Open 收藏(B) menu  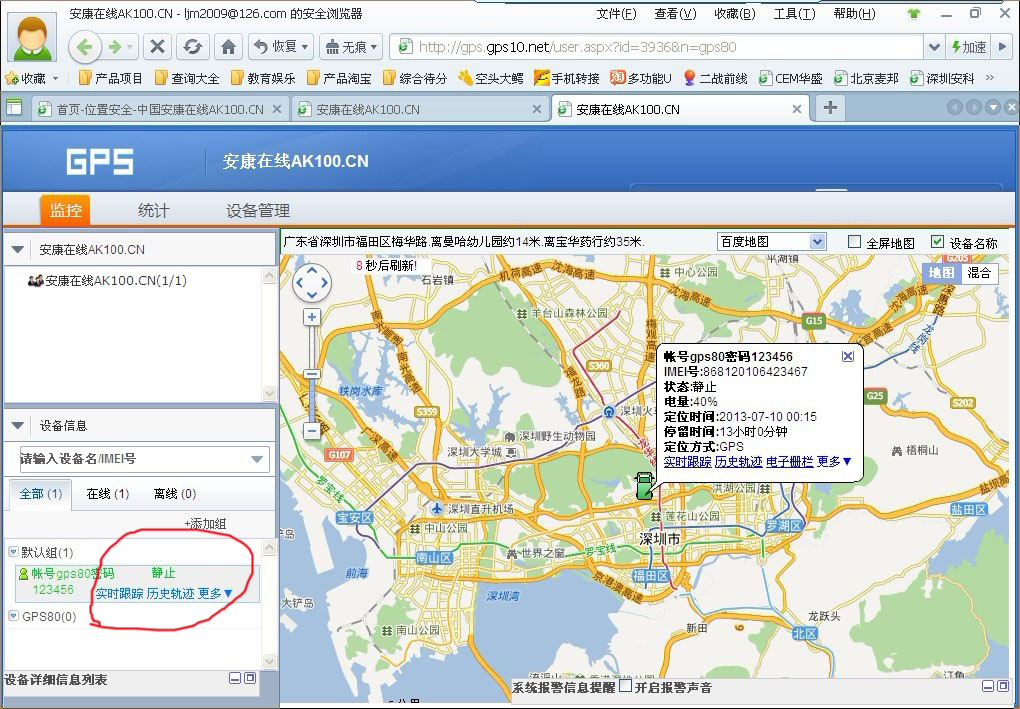[735, 14]
